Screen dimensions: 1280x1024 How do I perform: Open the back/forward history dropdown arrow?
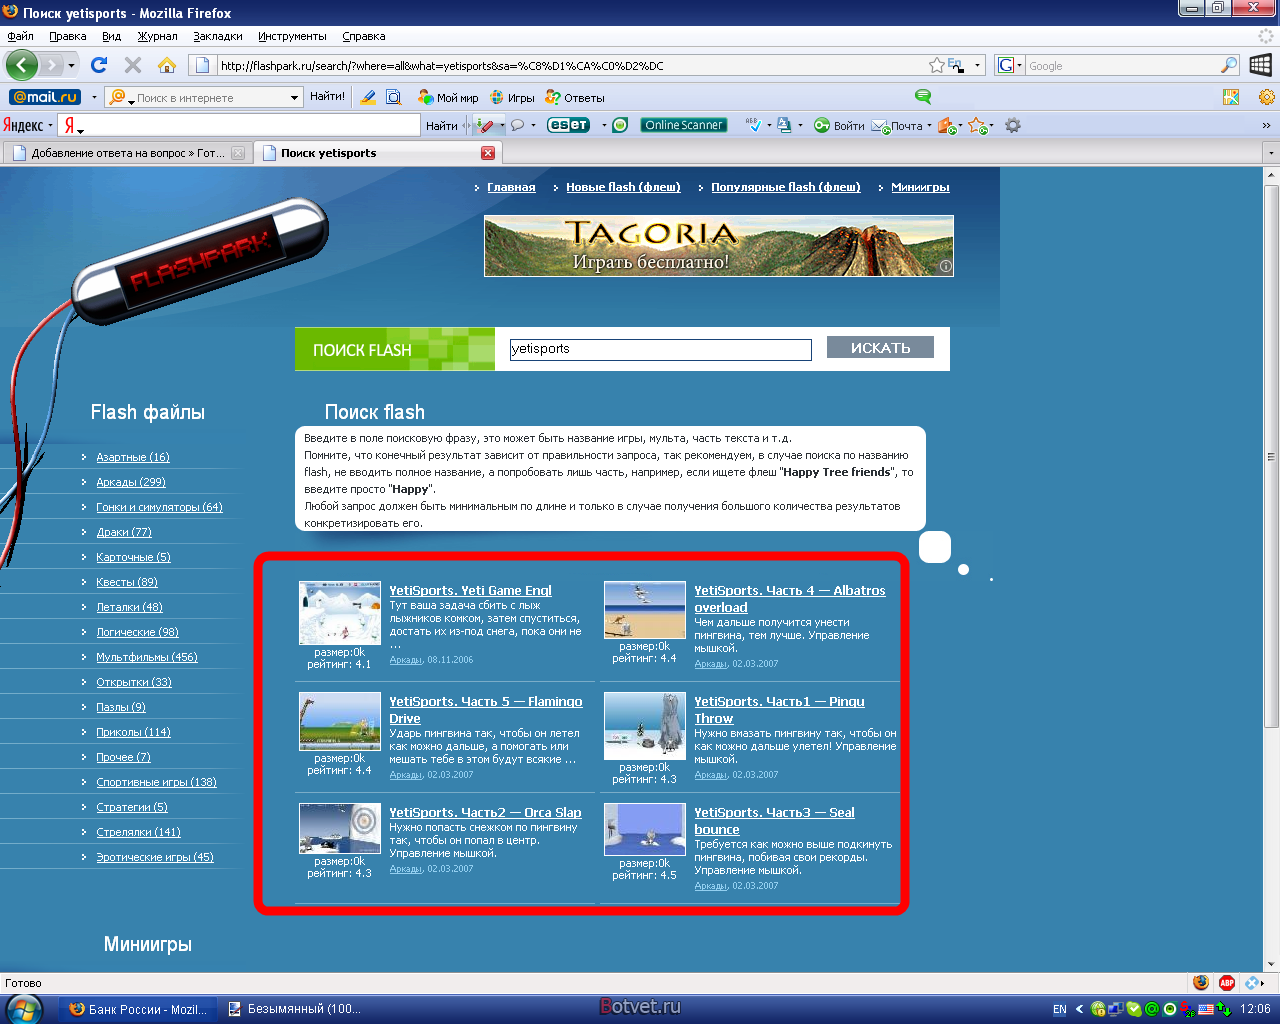click(x=71, y=65)
